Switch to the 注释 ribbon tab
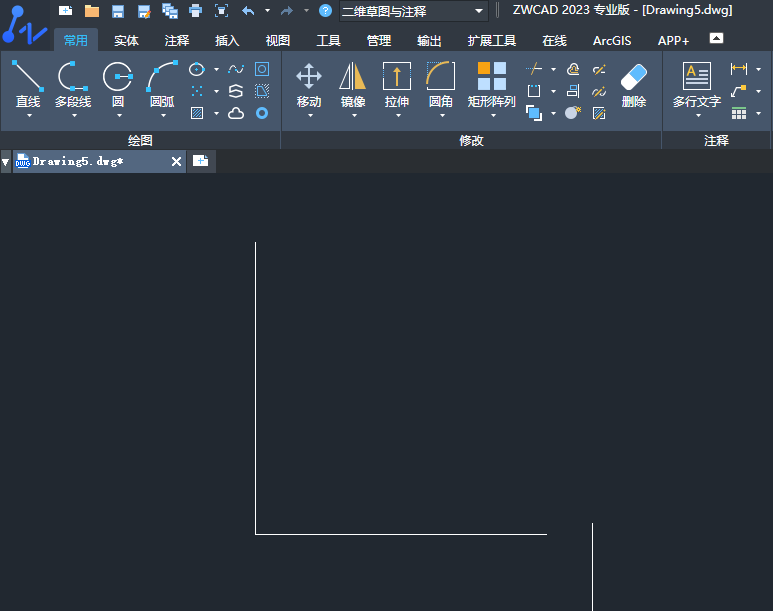Viewport: 773px width, 611px height. coord(177,40)
